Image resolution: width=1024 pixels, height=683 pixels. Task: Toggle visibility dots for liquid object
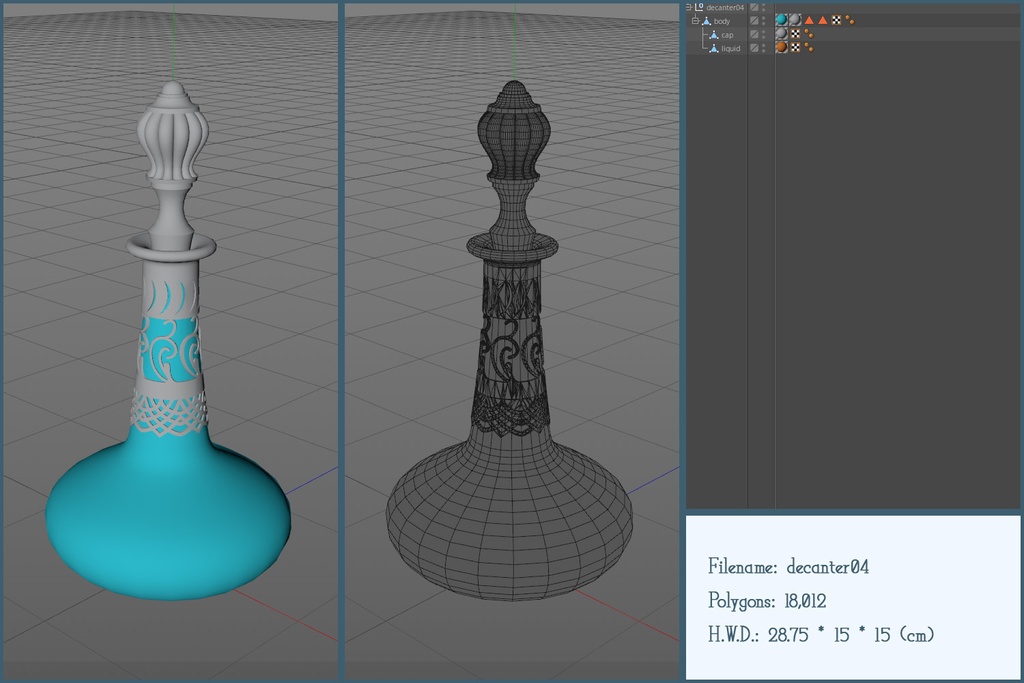(x=763, y=48)
